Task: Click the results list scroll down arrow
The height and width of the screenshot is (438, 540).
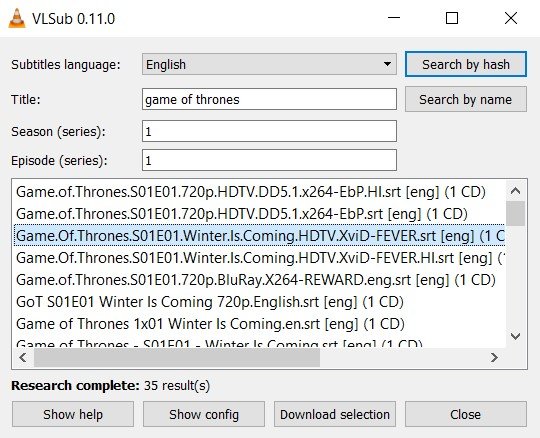Action: (515, 336)
